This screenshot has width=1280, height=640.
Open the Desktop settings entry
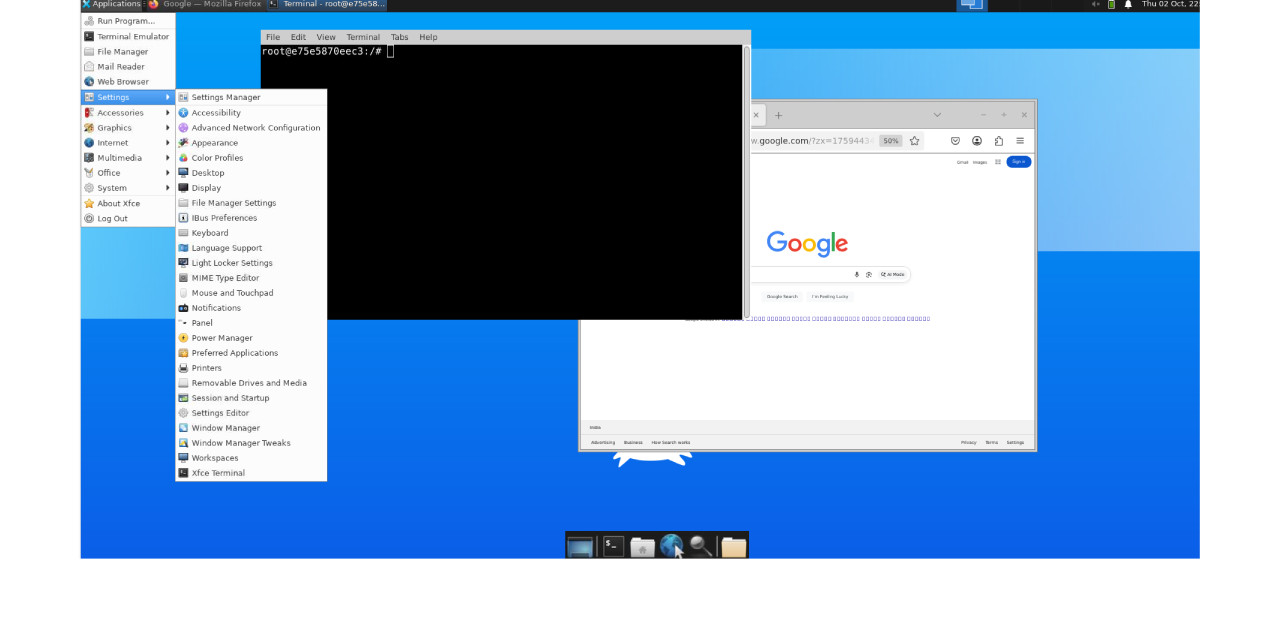[x=251, y=173]
